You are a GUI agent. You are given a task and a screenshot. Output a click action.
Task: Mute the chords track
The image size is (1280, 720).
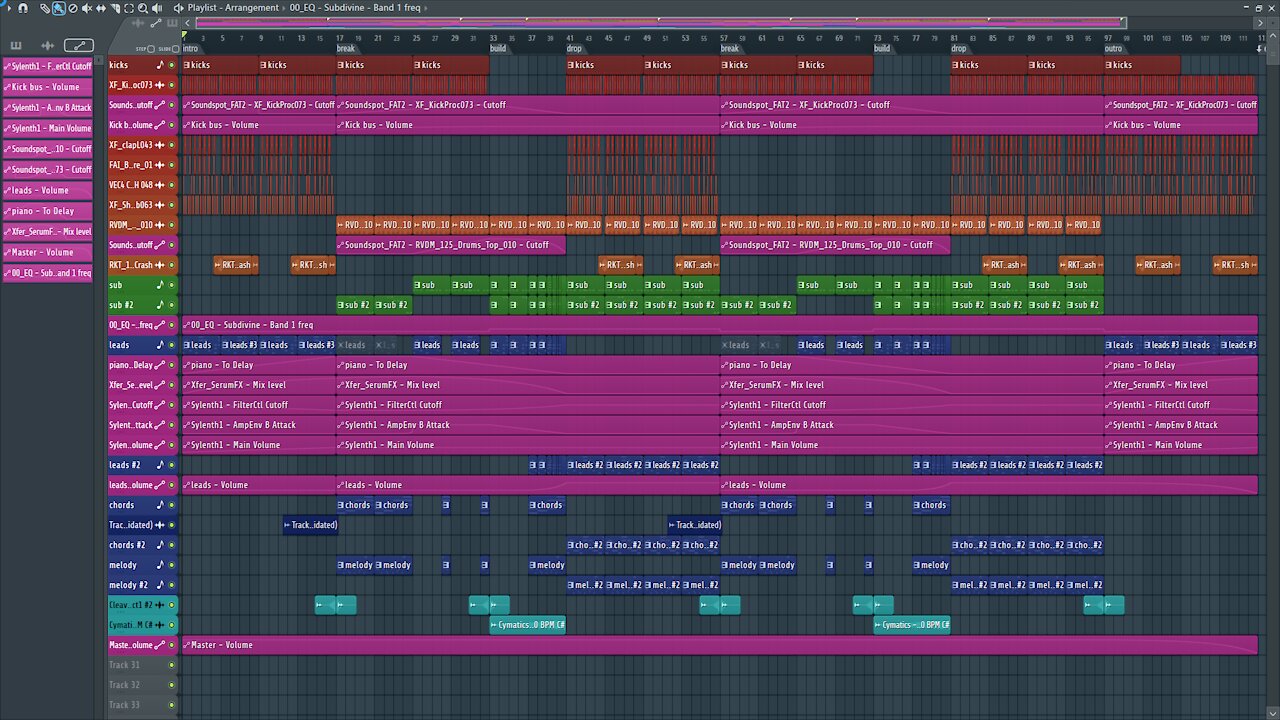[x=172, y=505]
